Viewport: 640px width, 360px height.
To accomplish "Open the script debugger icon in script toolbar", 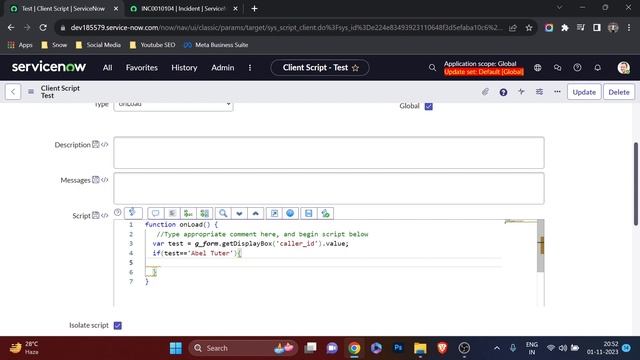I will click(325, 213).
